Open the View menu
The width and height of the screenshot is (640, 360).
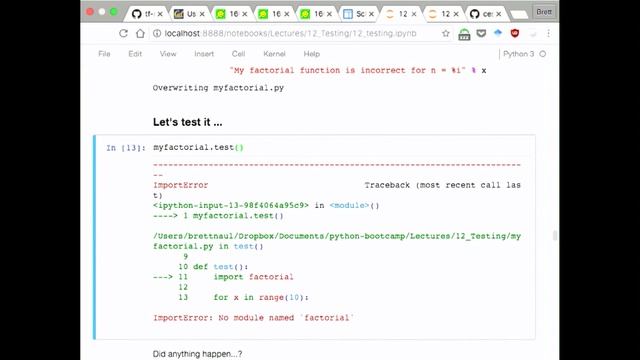coord(168,54)
